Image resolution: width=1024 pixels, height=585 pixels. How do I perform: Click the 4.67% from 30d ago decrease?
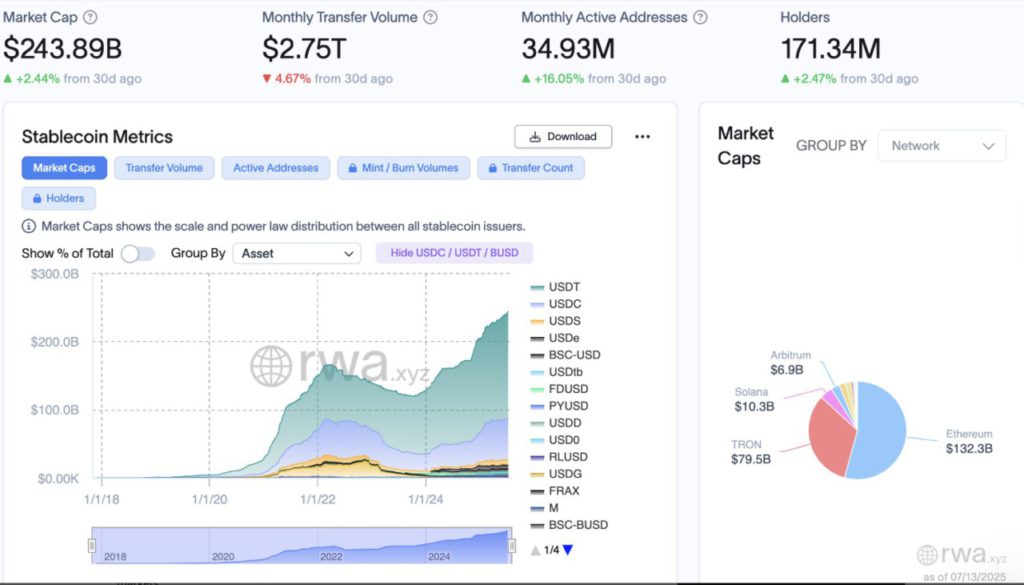click(x=327, y=79)
